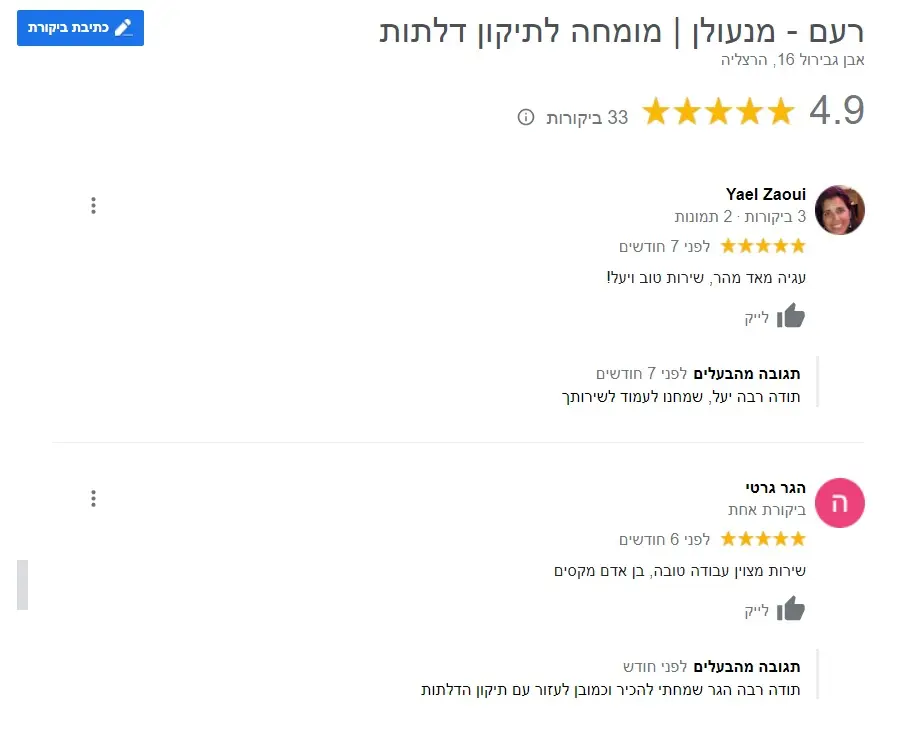The height and width of the screenshot is (740, 919).
Task: Click the info icon beside the review count
Action: coord(527,117)
